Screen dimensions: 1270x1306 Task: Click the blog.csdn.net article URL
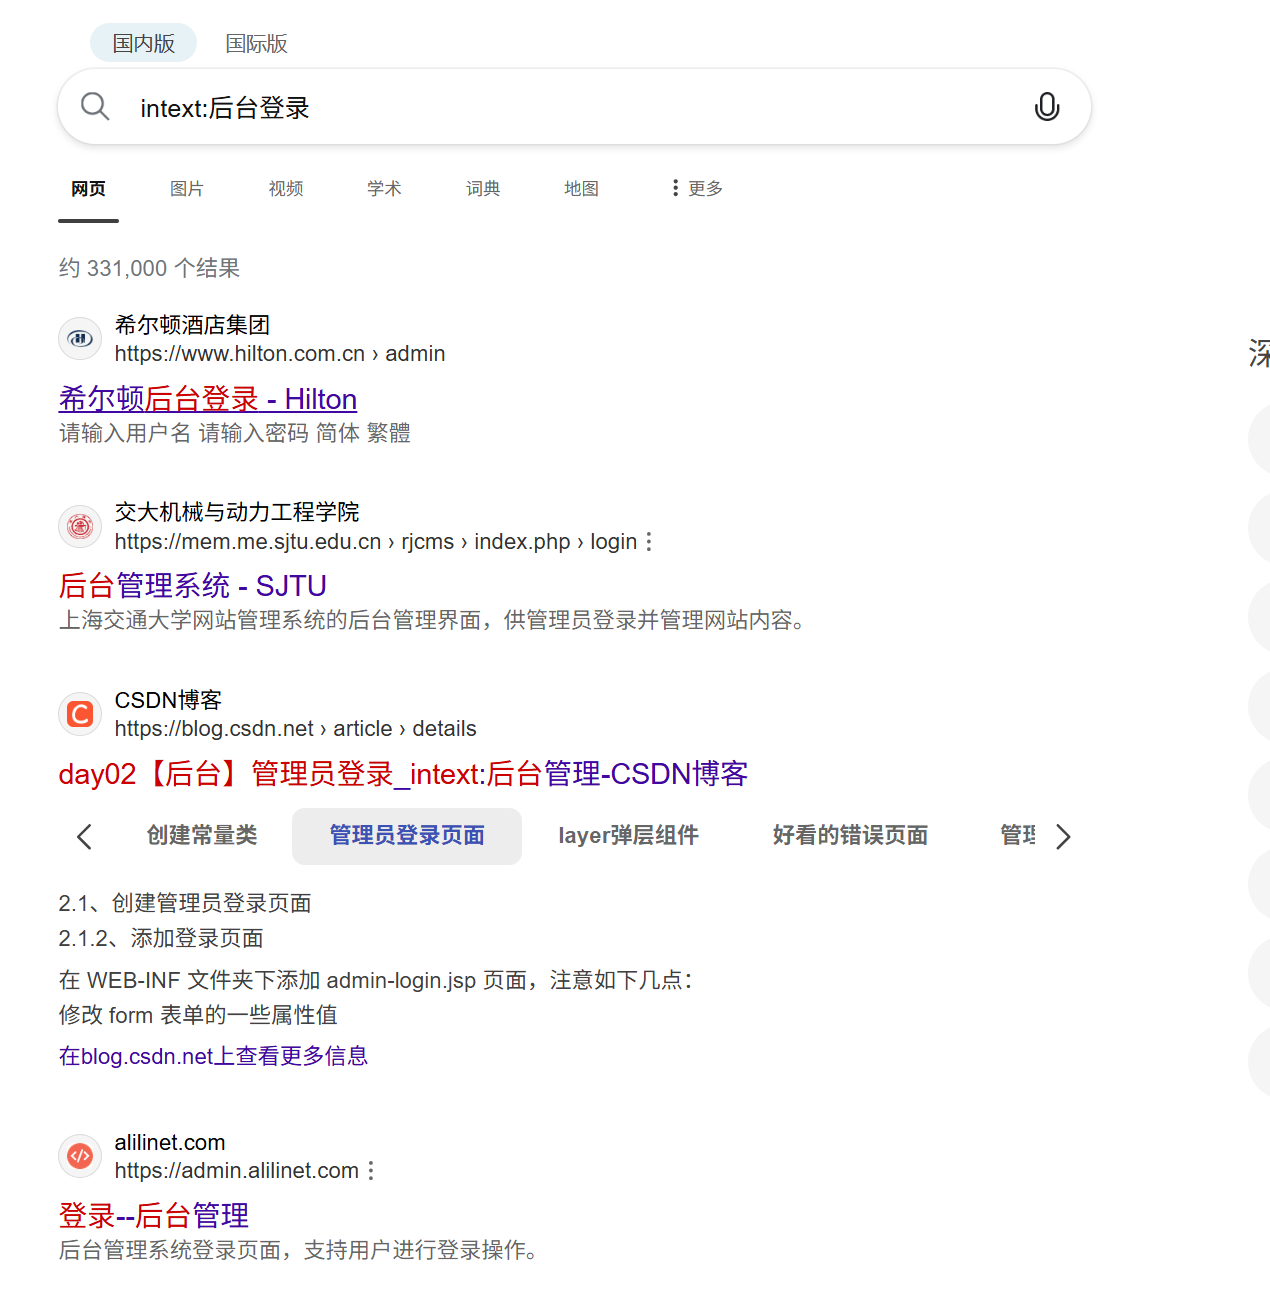tap(296, 729)
